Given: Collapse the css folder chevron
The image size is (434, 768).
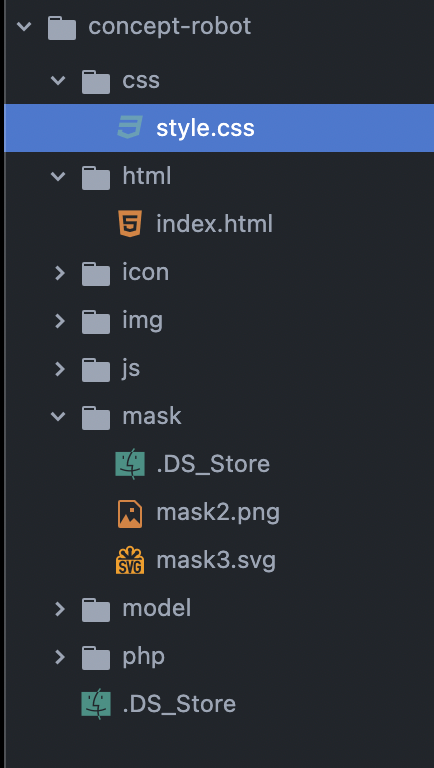Looking at the screenshot, I should [x=58, y=80].
